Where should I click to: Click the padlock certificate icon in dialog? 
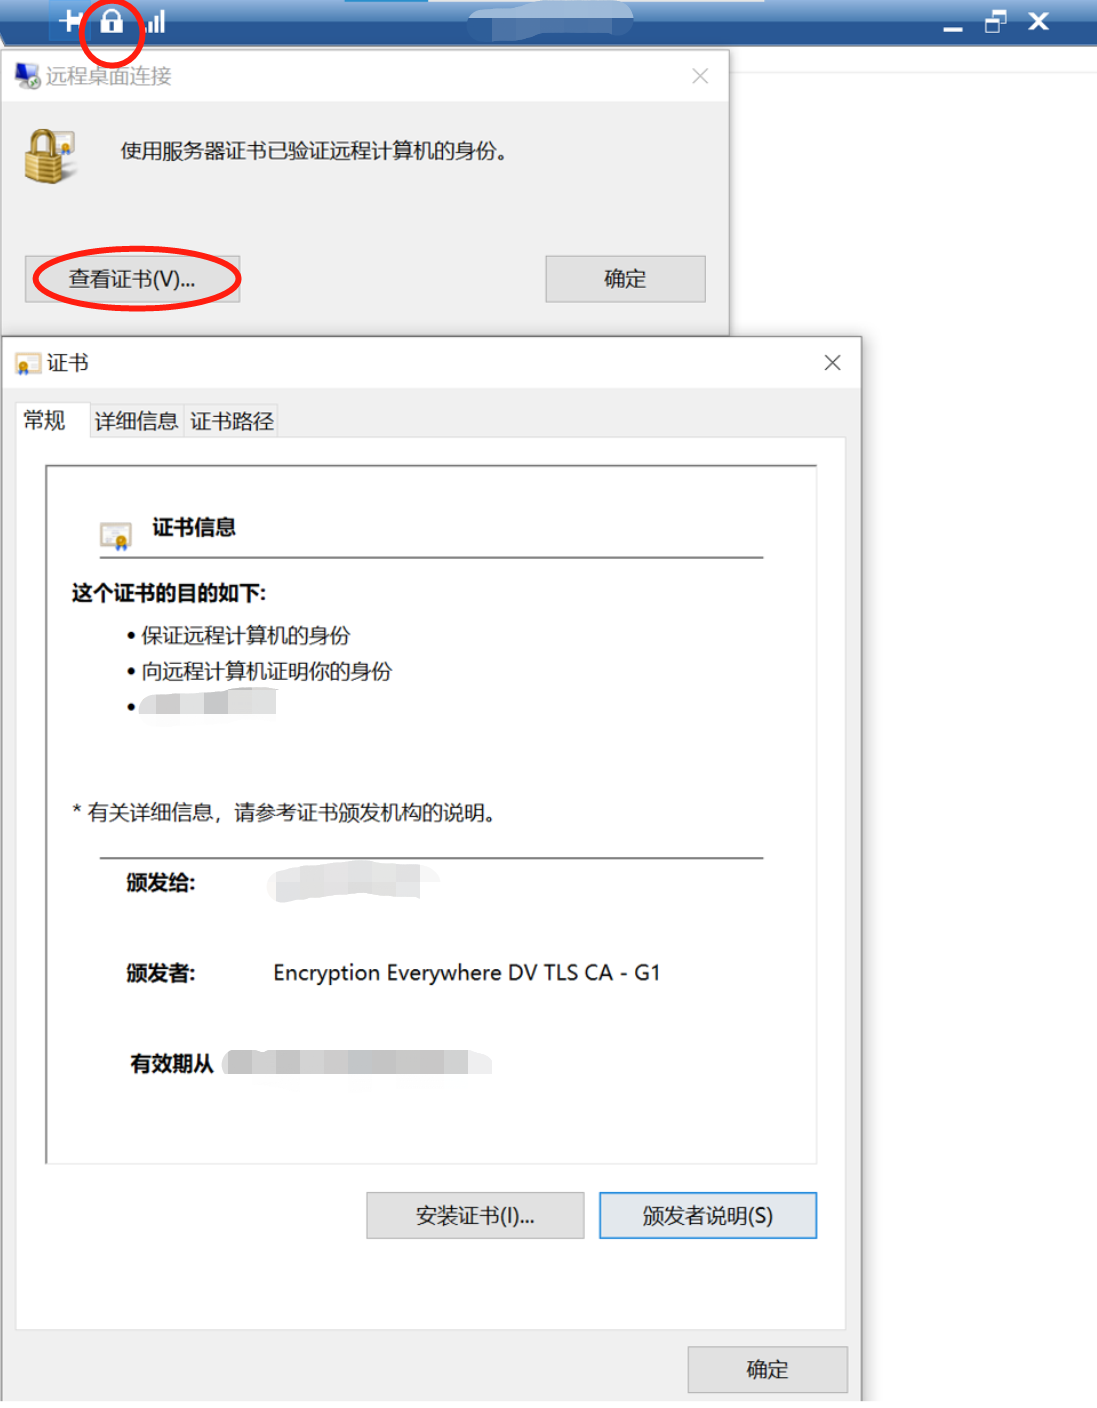click(x=50, y=156)
